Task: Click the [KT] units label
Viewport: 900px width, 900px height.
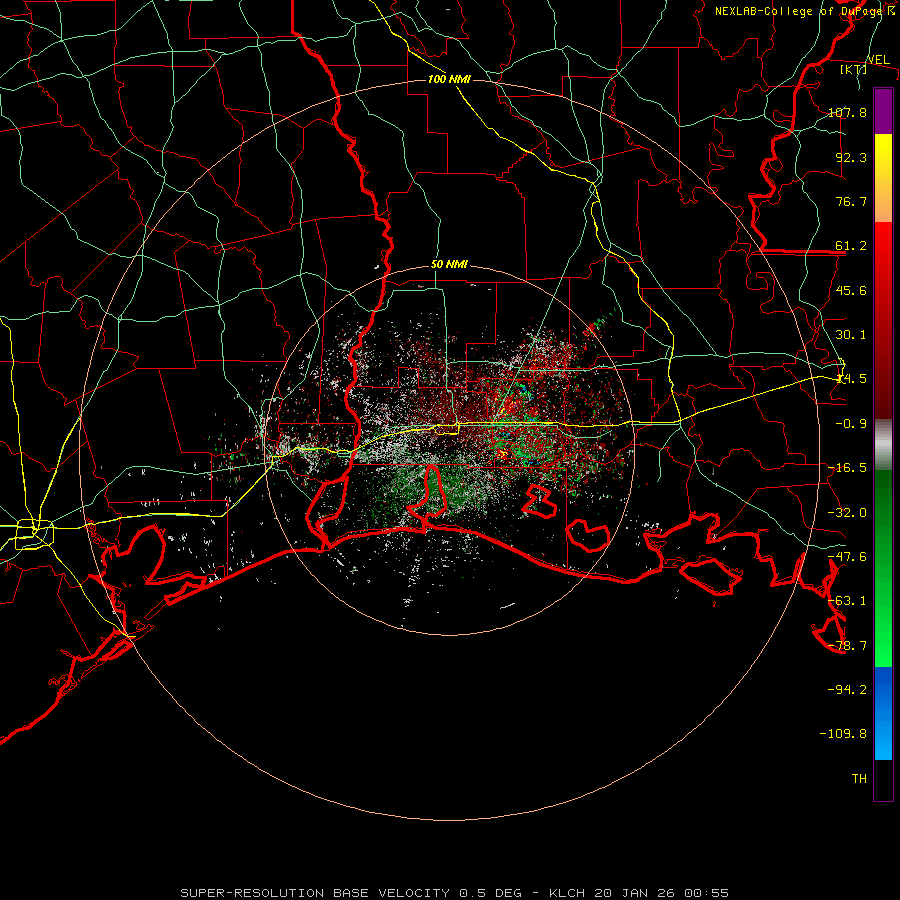Action: pyautogui.click(x=853, y=69)
